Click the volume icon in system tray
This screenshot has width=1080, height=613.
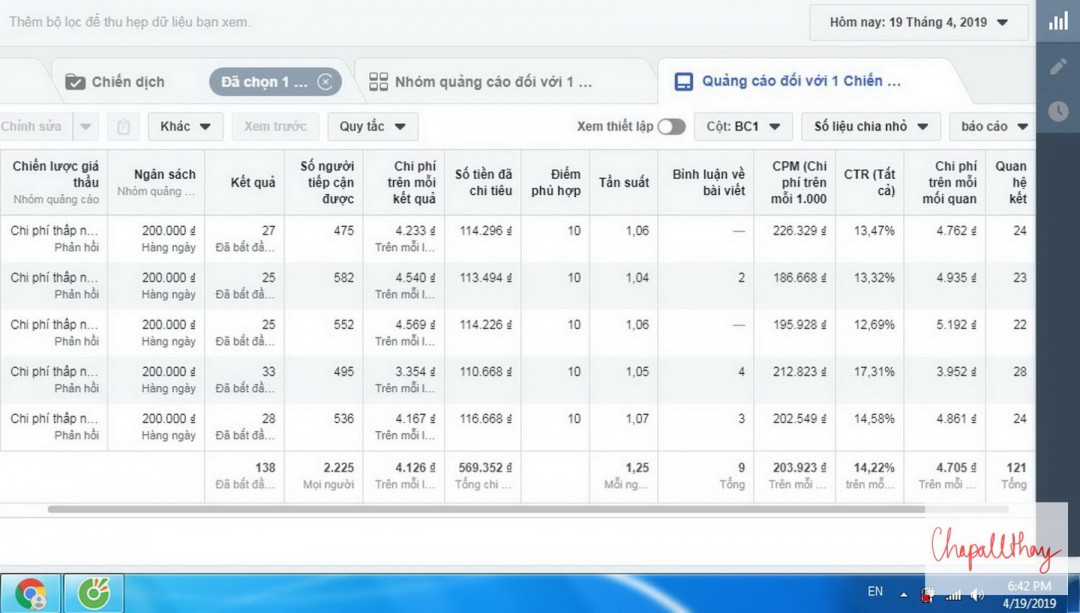click(977, 594)
